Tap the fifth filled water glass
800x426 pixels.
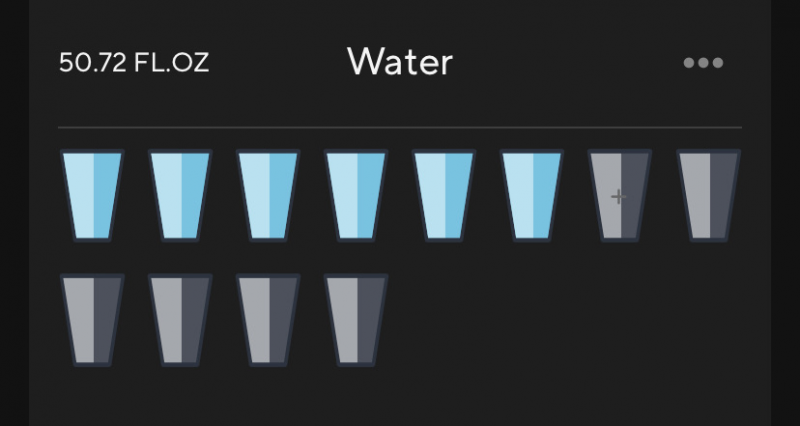coord(444,194)
